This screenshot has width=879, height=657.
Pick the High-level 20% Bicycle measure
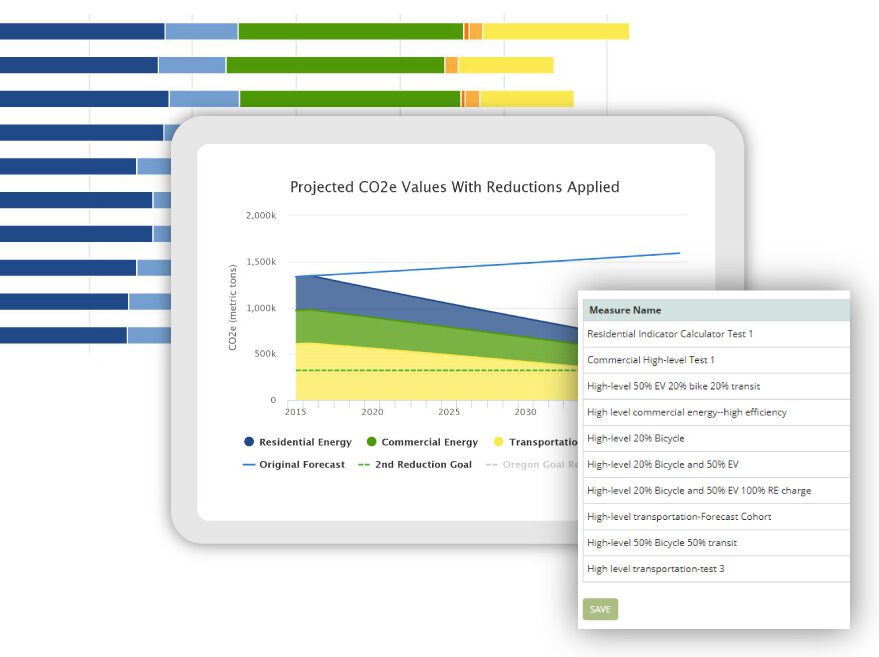pyautogui.click(x=716, y=438)
